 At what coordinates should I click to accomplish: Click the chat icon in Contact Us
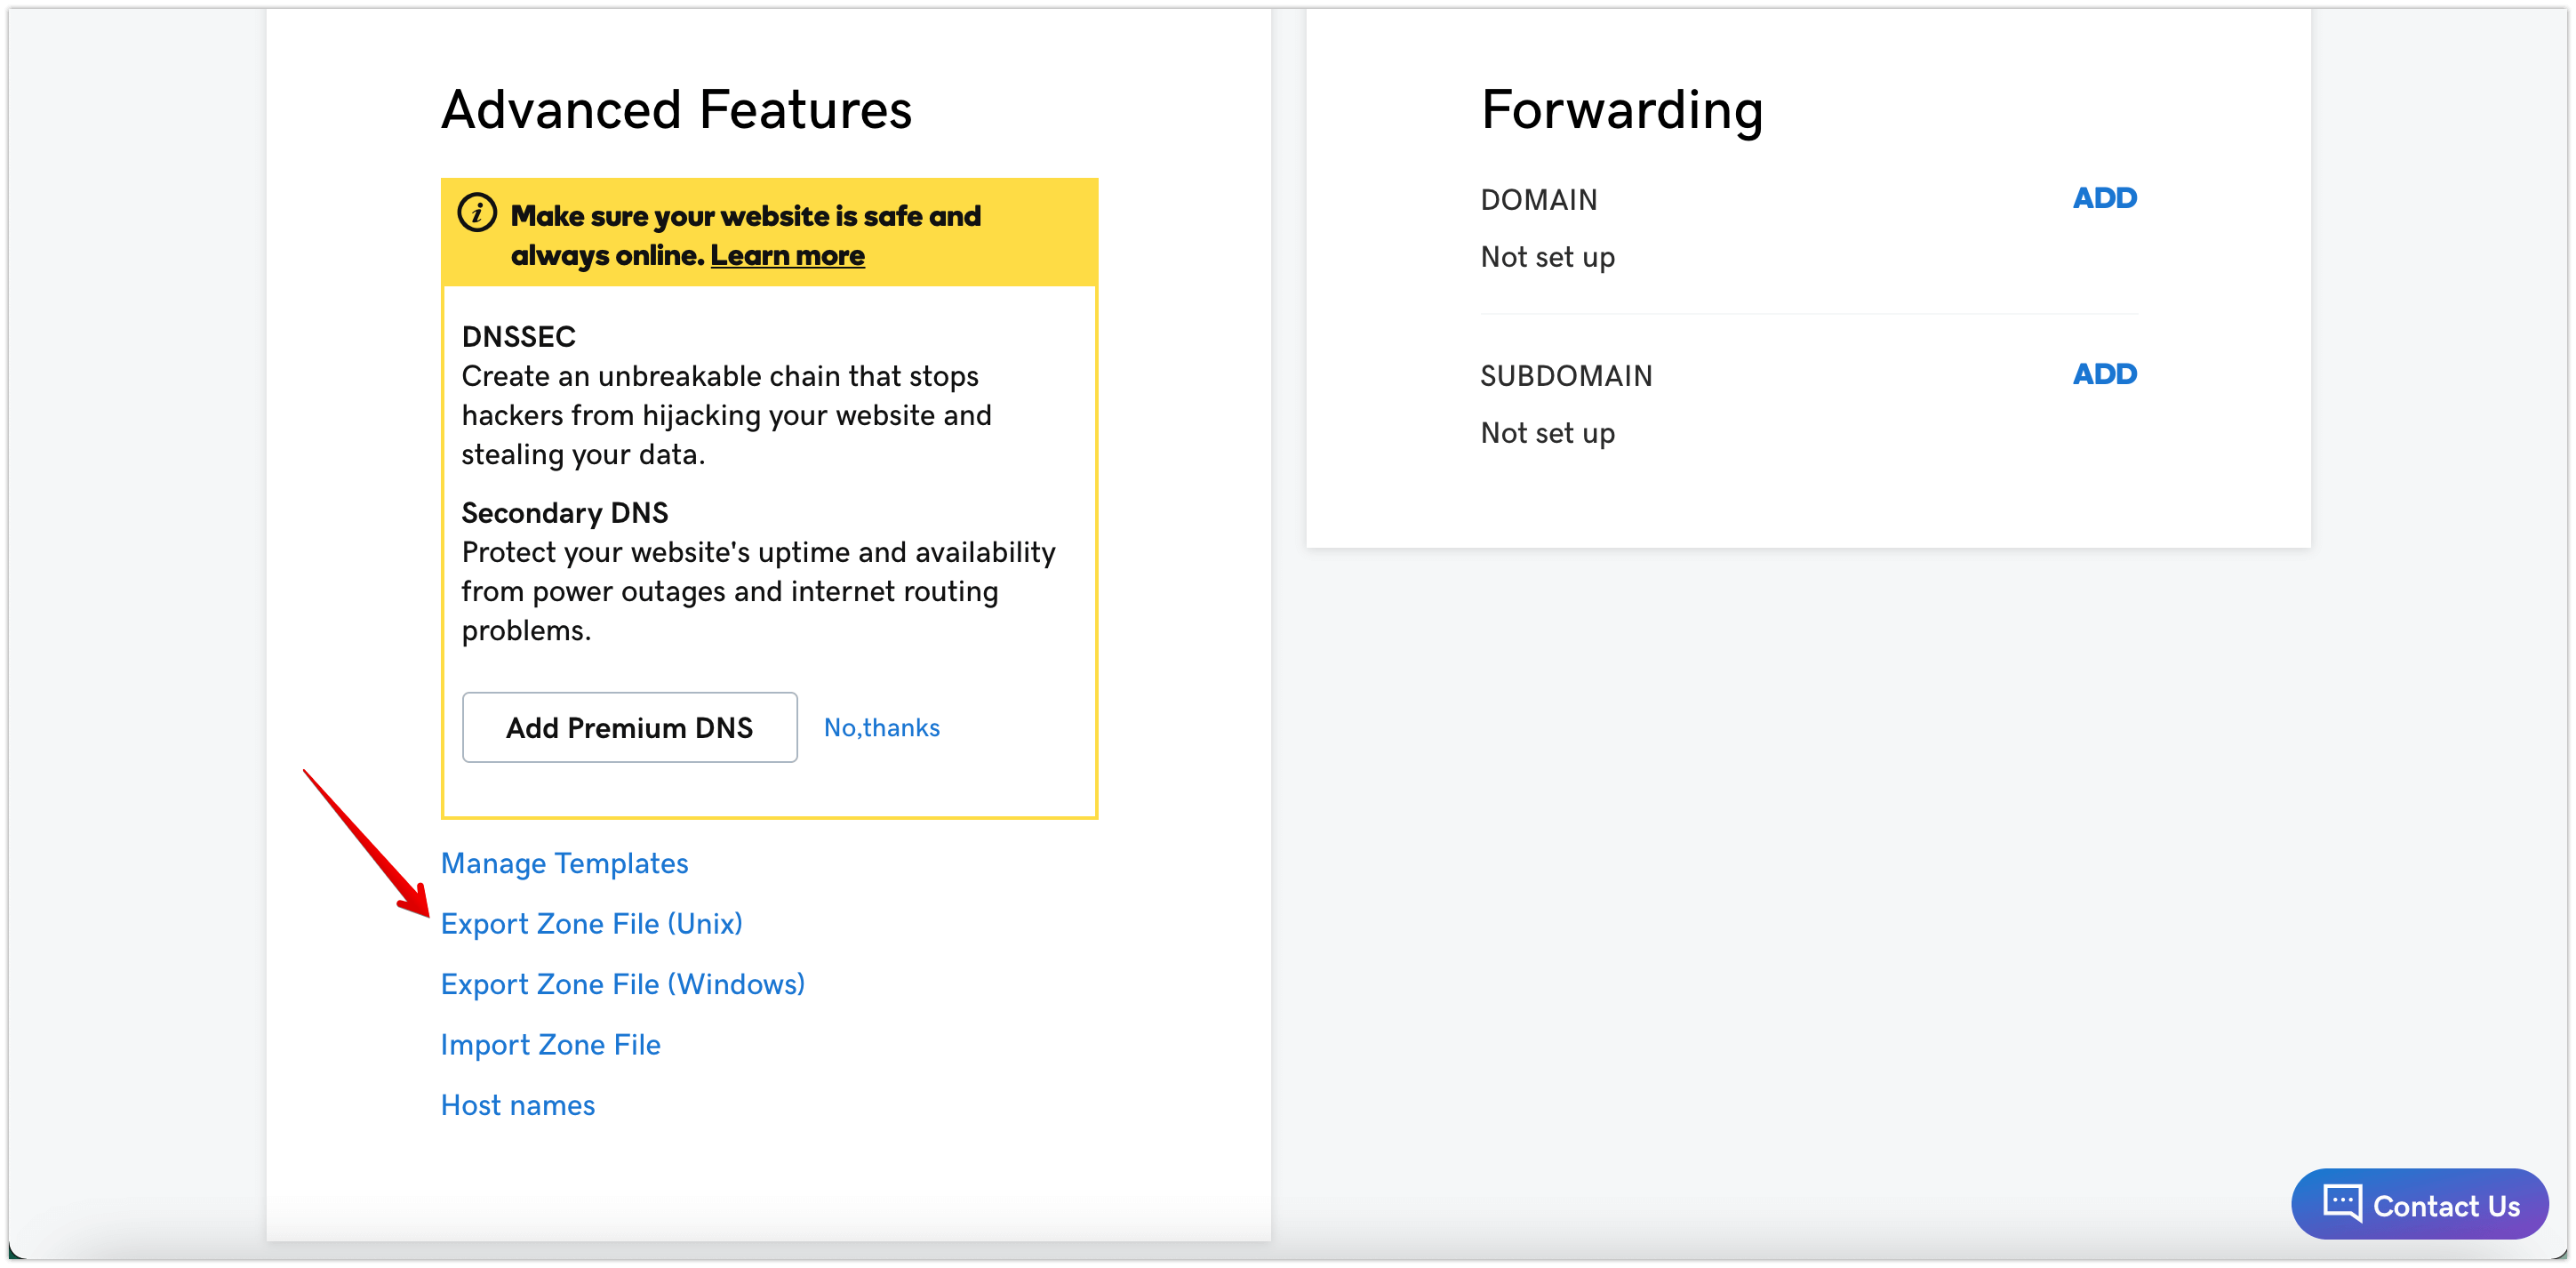click(2342, 1203)
